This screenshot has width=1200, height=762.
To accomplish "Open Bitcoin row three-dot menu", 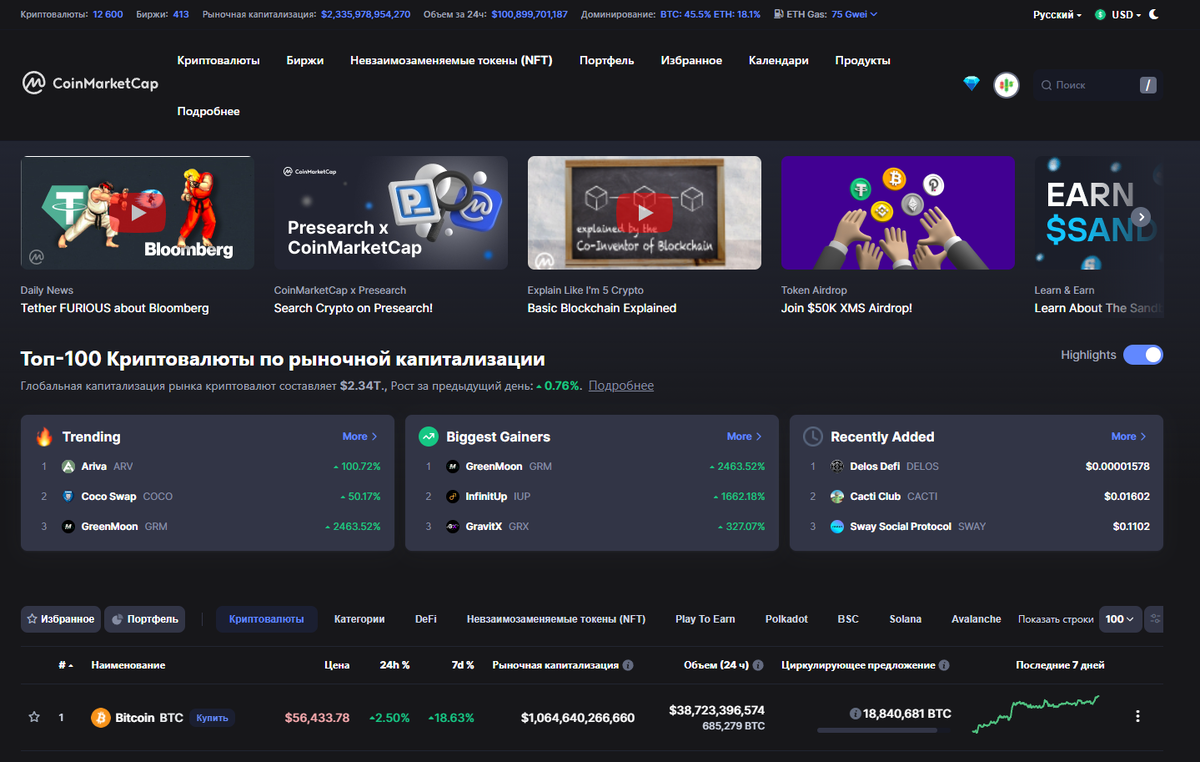I will [x=1137, y=716].
